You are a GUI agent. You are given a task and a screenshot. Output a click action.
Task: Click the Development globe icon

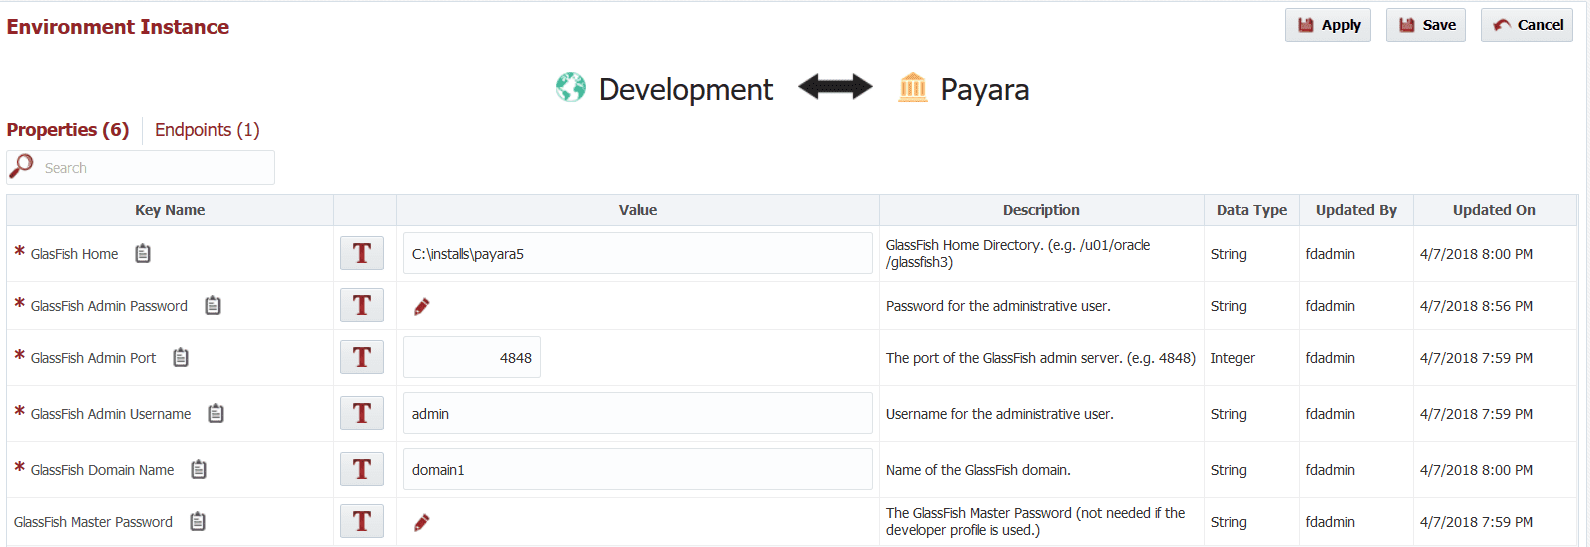pos(571,88)
